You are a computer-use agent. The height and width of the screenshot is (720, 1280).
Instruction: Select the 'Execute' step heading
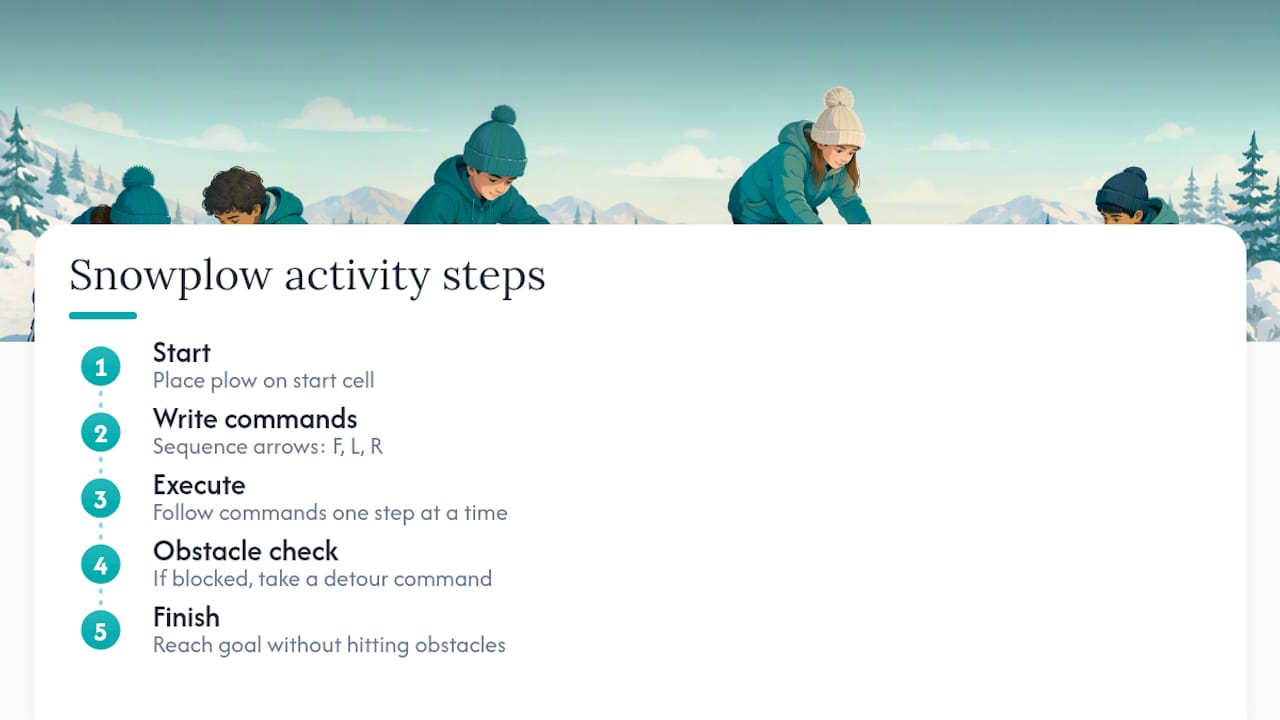pyautogui.click(x=199, y=485)
